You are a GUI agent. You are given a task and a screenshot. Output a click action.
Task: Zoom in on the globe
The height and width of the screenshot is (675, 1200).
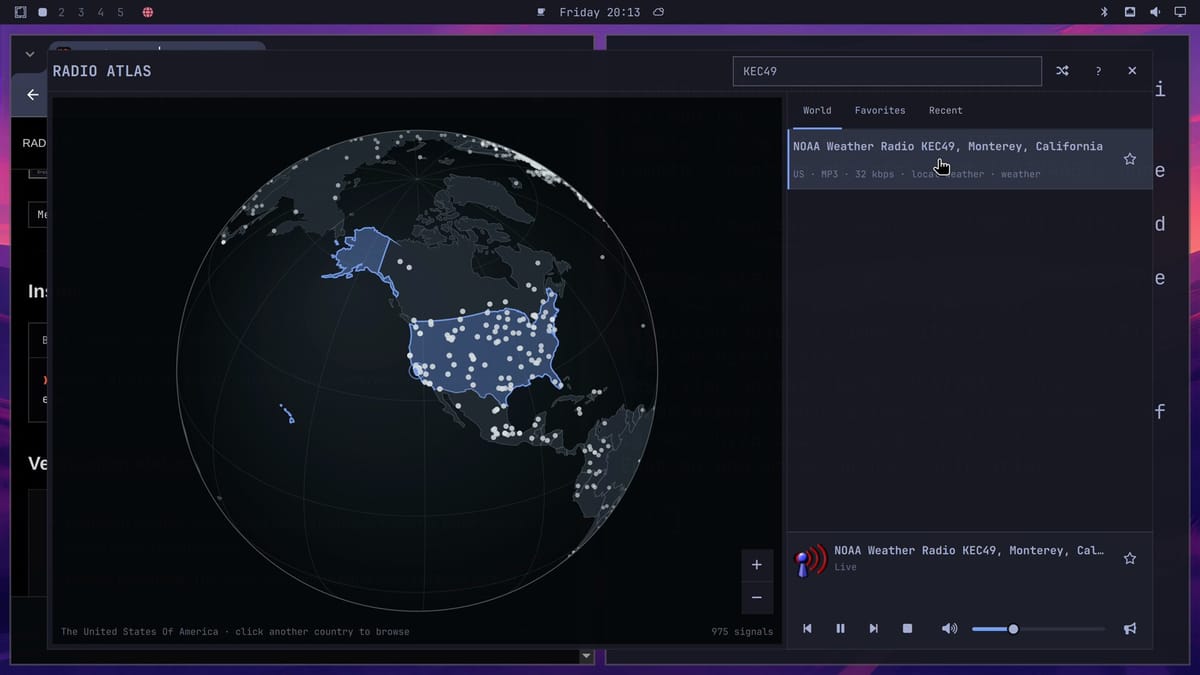pyautogui.click(x=756, y=565)
